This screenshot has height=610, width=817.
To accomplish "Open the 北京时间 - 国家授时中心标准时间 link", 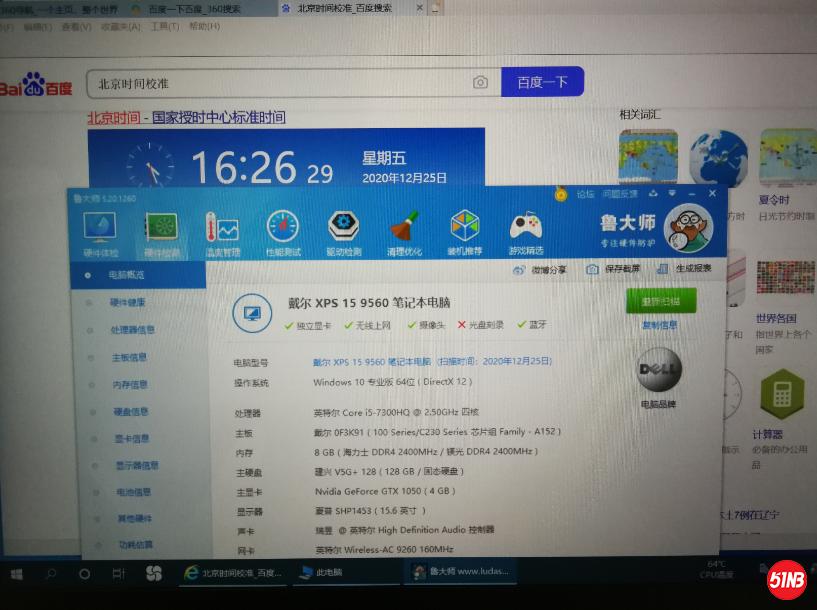I will [x=186, y=117].
